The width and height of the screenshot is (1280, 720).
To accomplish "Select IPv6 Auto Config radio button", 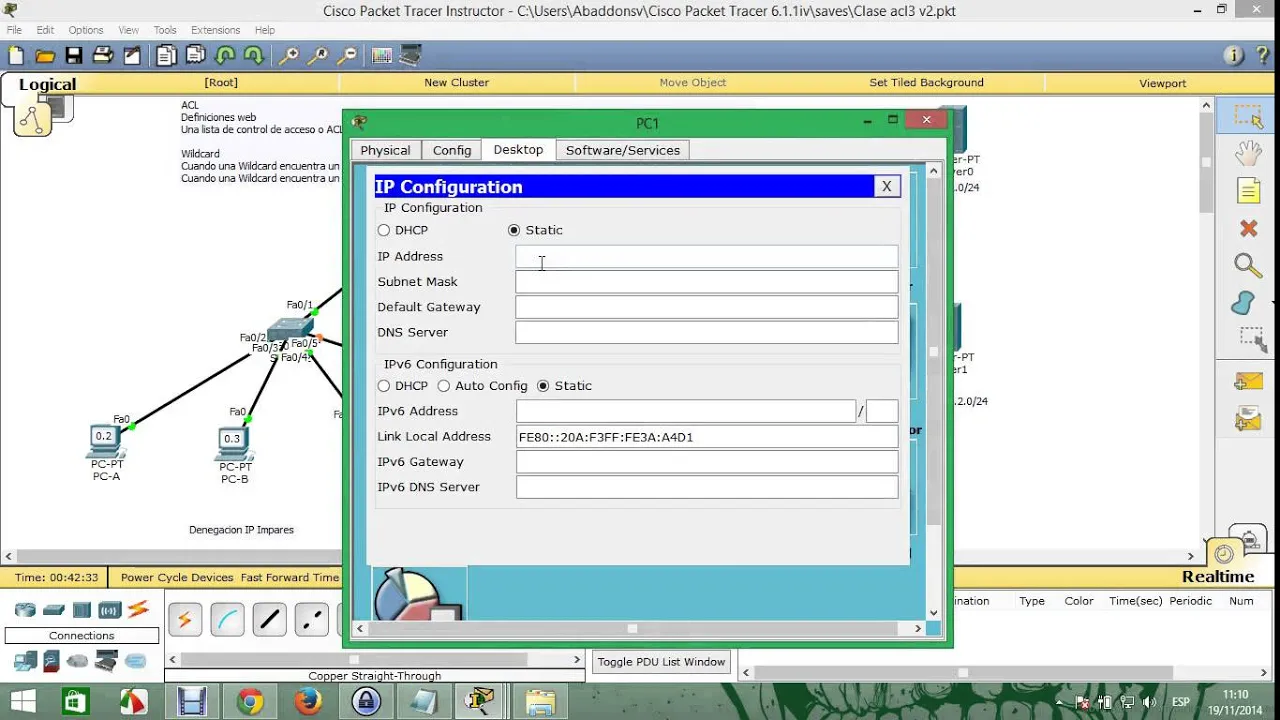I will click(444, 386).
